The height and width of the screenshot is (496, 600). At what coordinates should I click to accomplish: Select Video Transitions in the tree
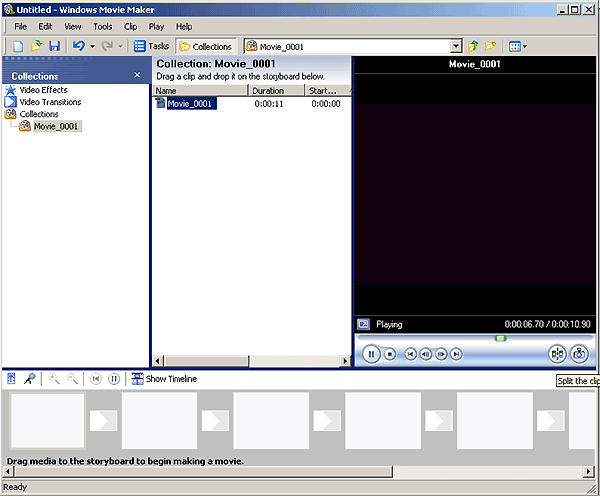(50, 102)
